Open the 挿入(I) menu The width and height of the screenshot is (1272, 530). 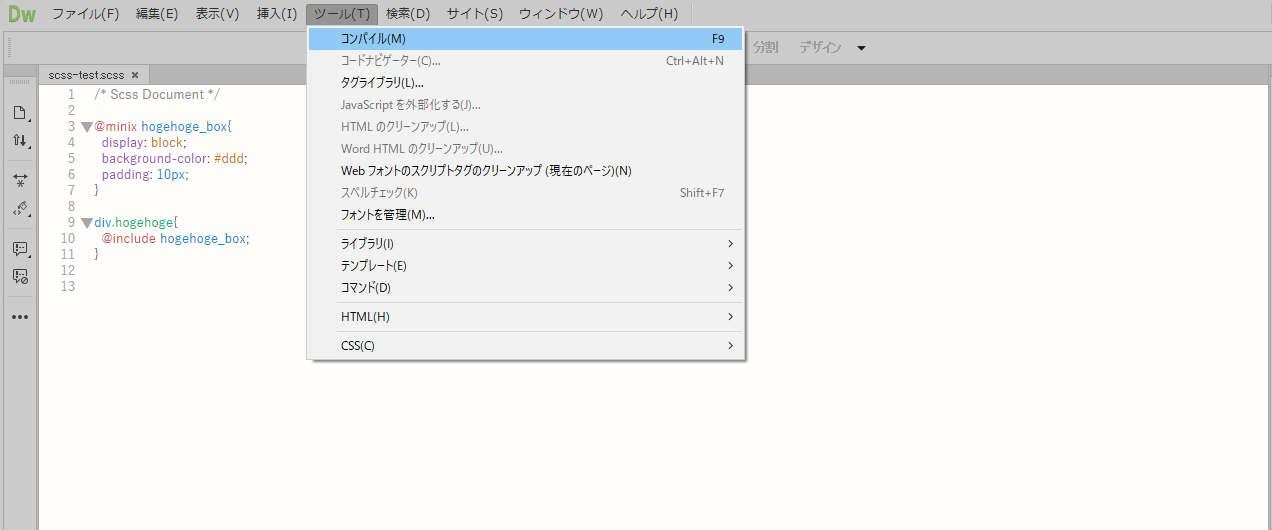click(276, 14)
